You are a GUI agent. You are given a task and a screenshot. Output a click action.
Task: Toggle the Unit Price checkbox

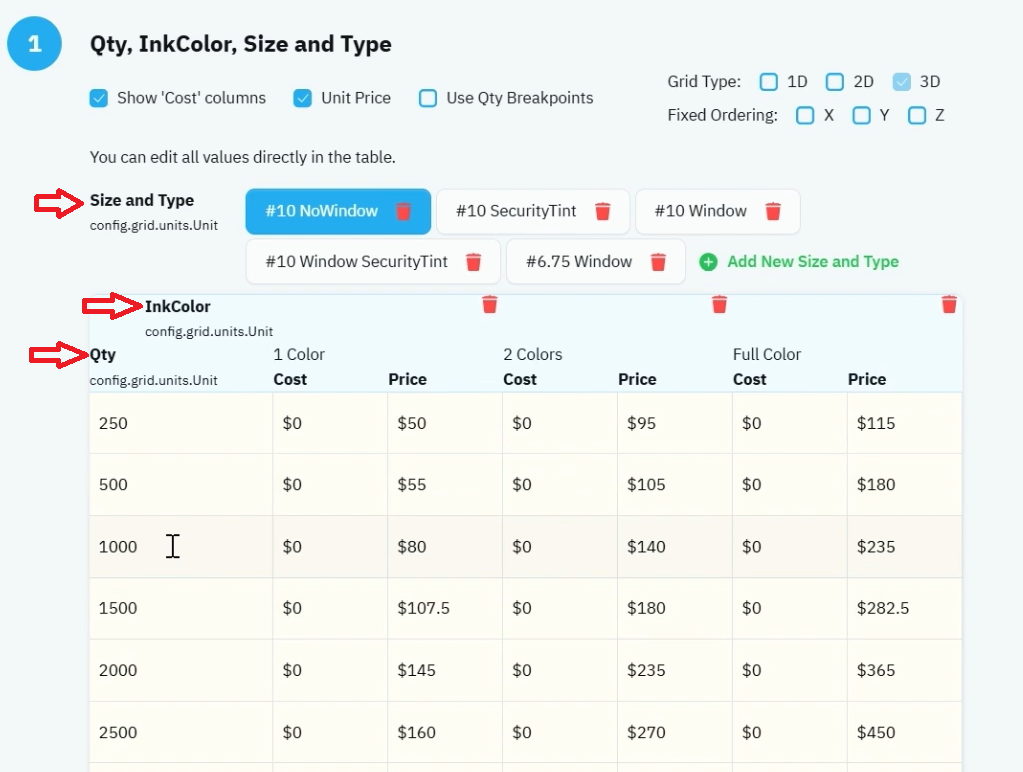[x=303, y=99]
